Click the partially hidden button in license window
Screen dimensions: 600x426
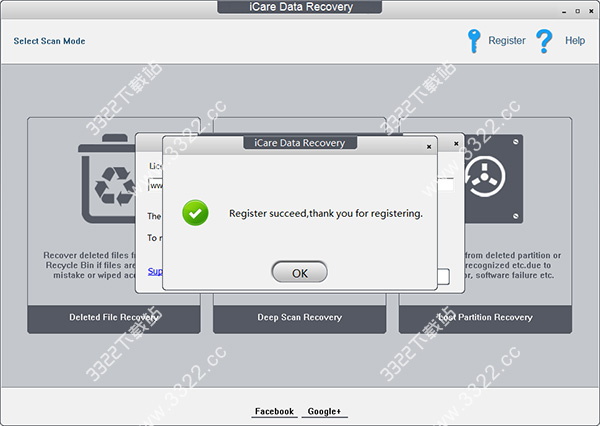click(x=443, y=276)
